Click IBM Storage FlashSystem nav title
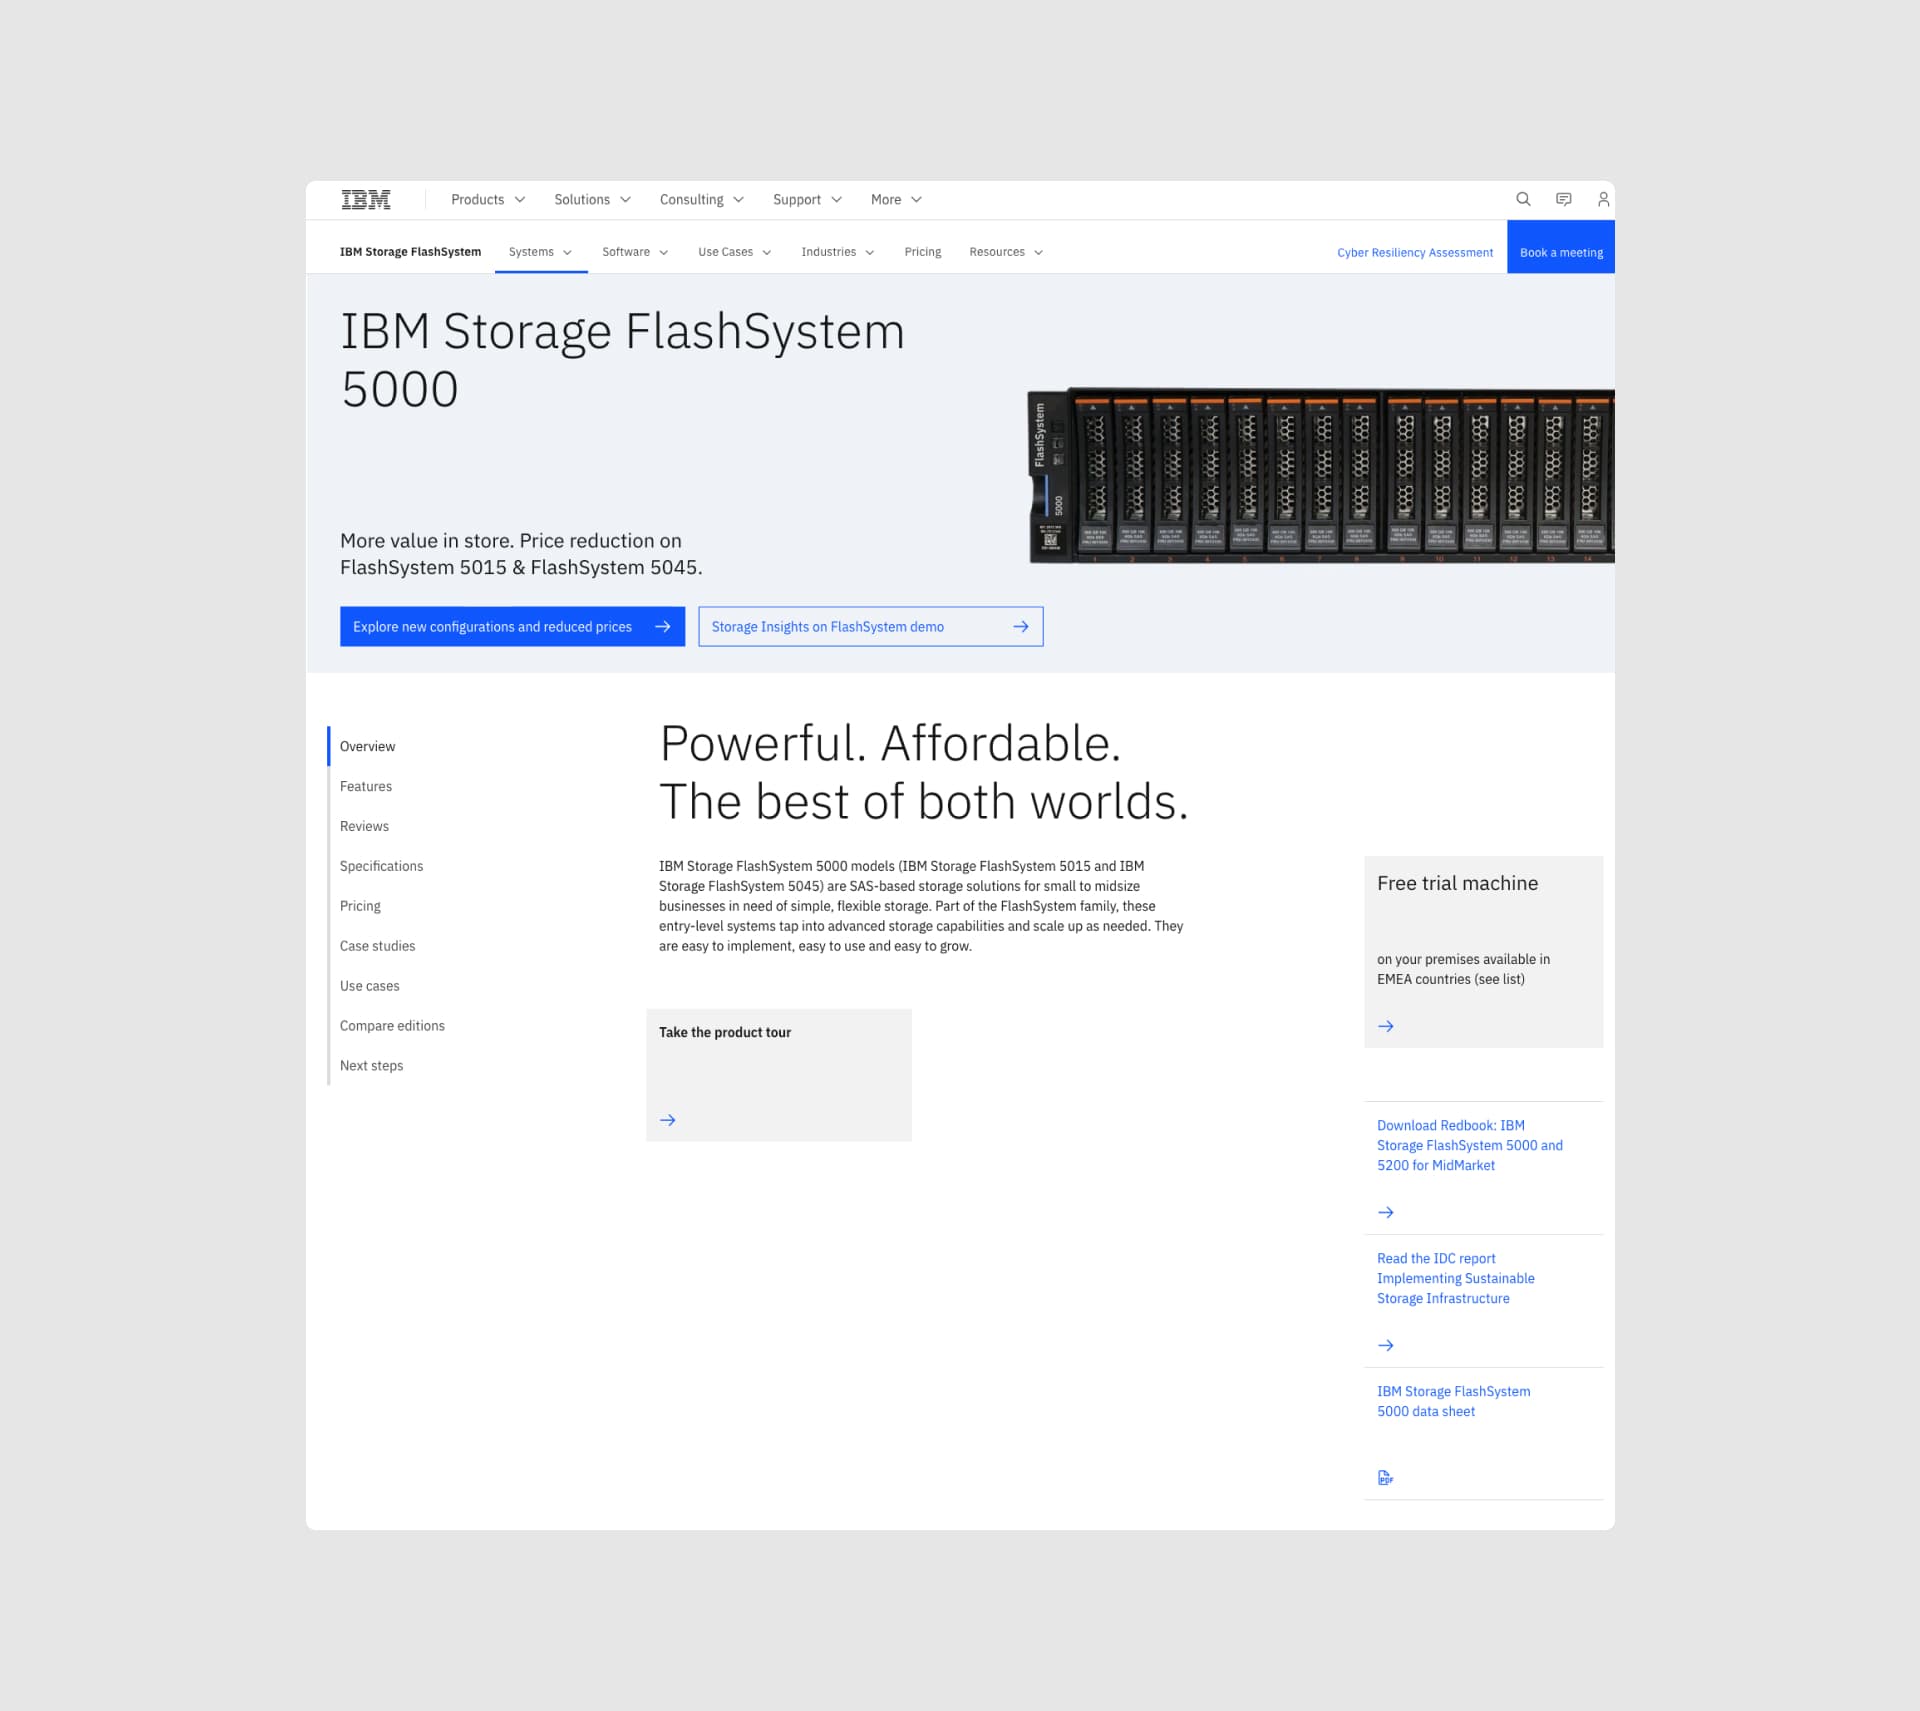The height and width of the screenshot is (1711, 1920). pos(410,252)
